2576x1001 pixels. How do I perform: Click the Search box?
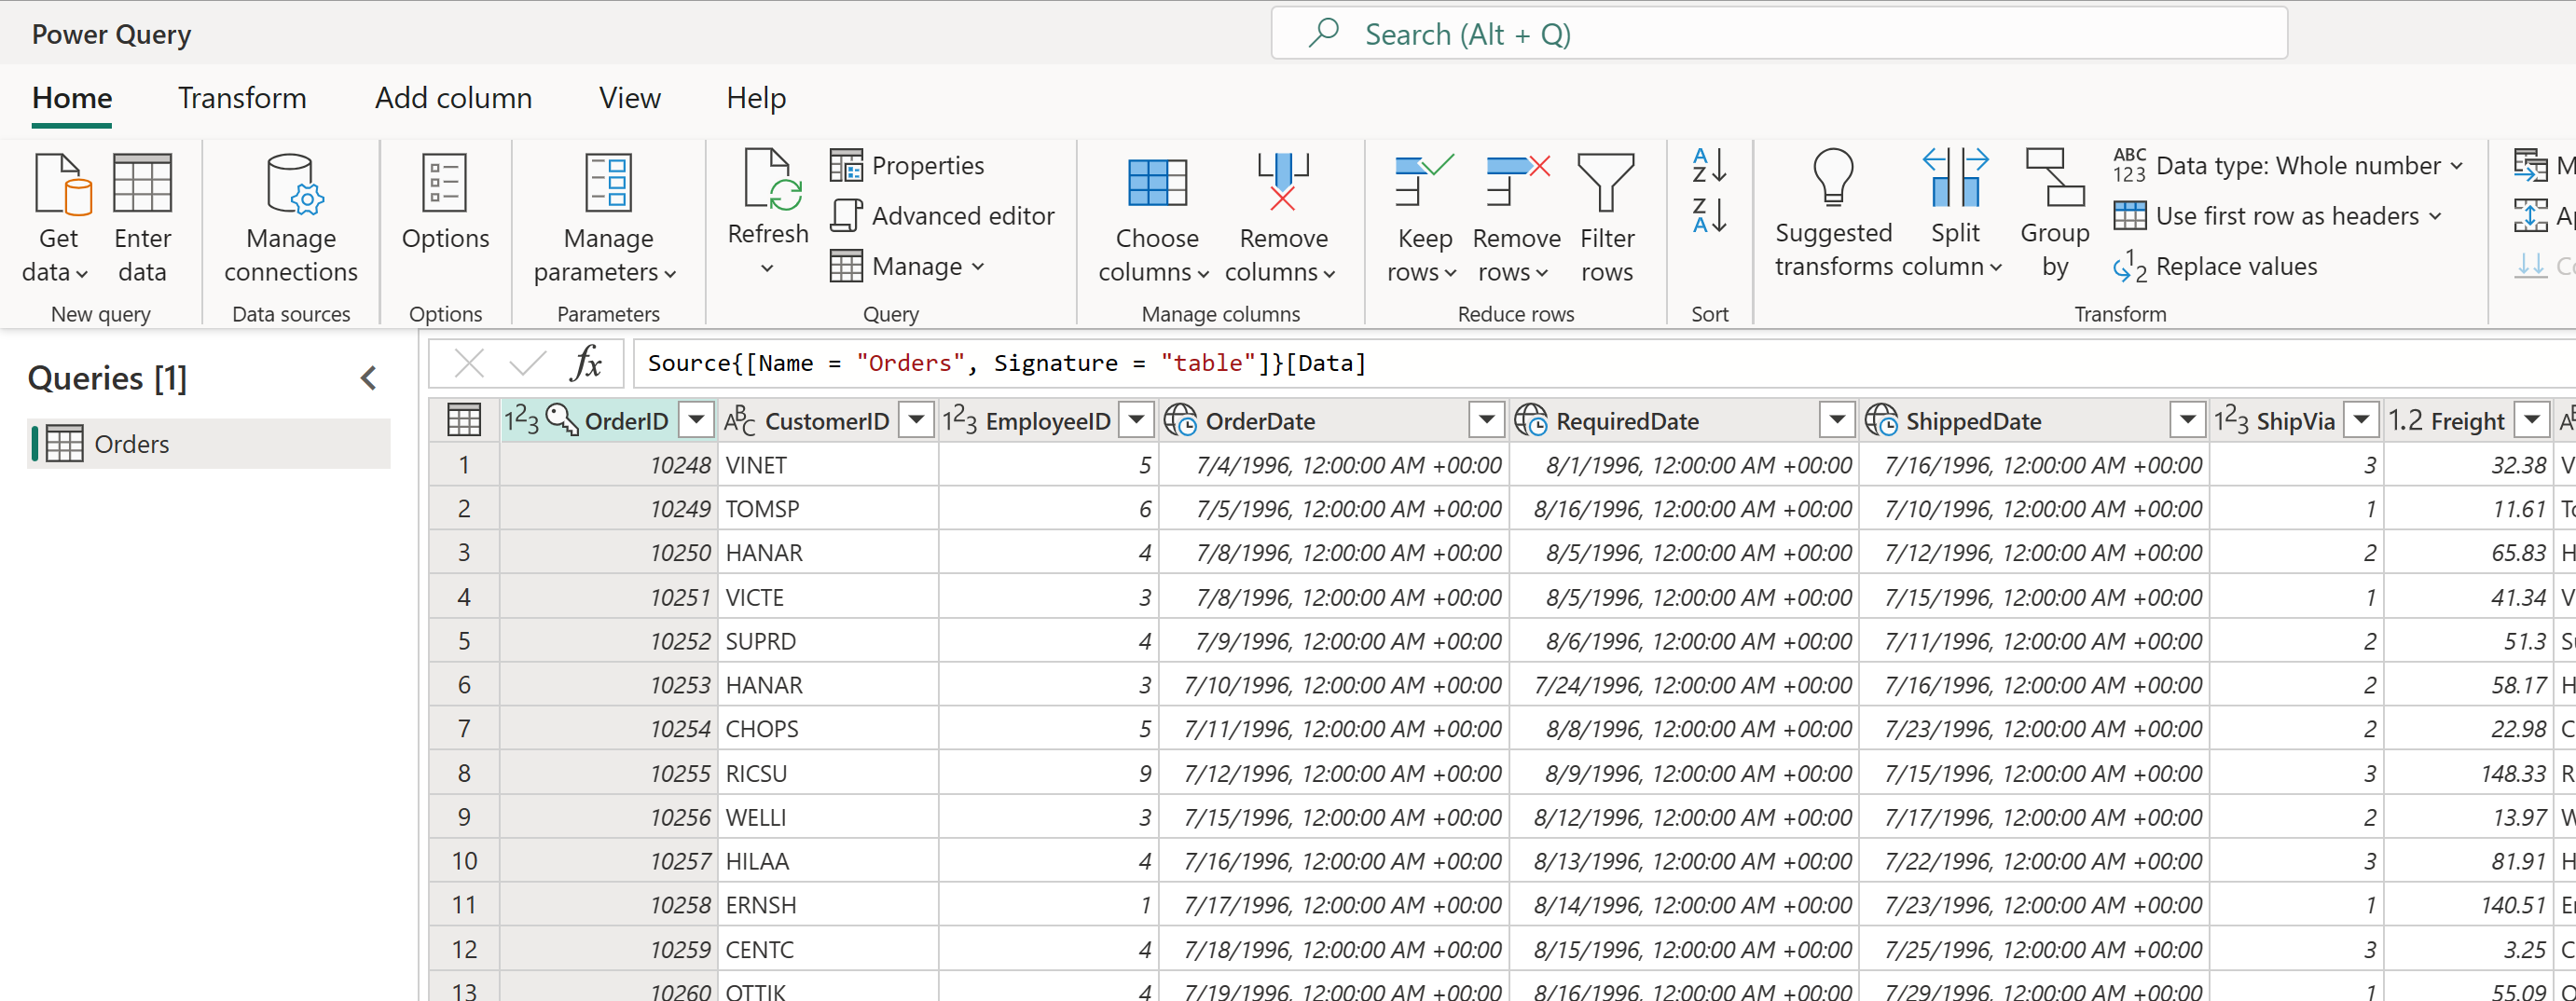point(1779,34)
